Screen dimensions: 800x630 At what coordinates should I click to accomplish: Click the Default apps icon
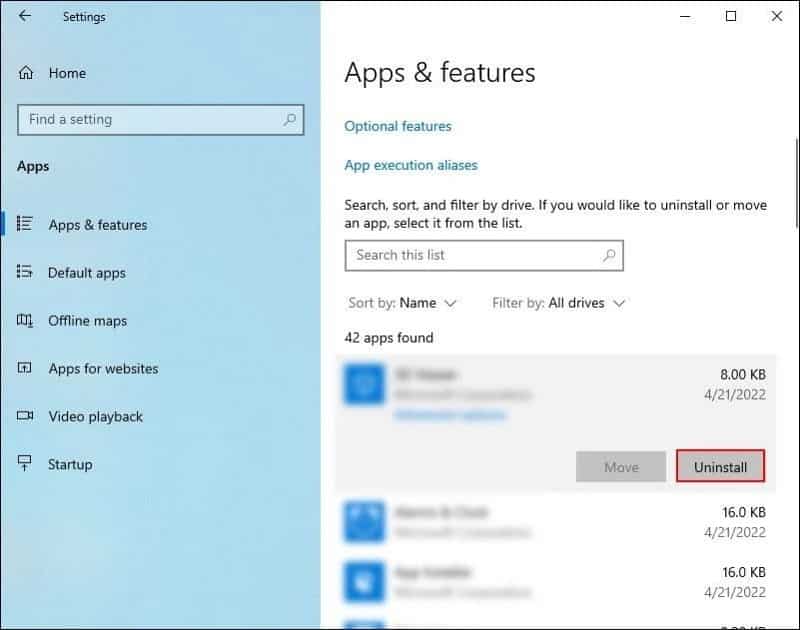tap(24, 271)
